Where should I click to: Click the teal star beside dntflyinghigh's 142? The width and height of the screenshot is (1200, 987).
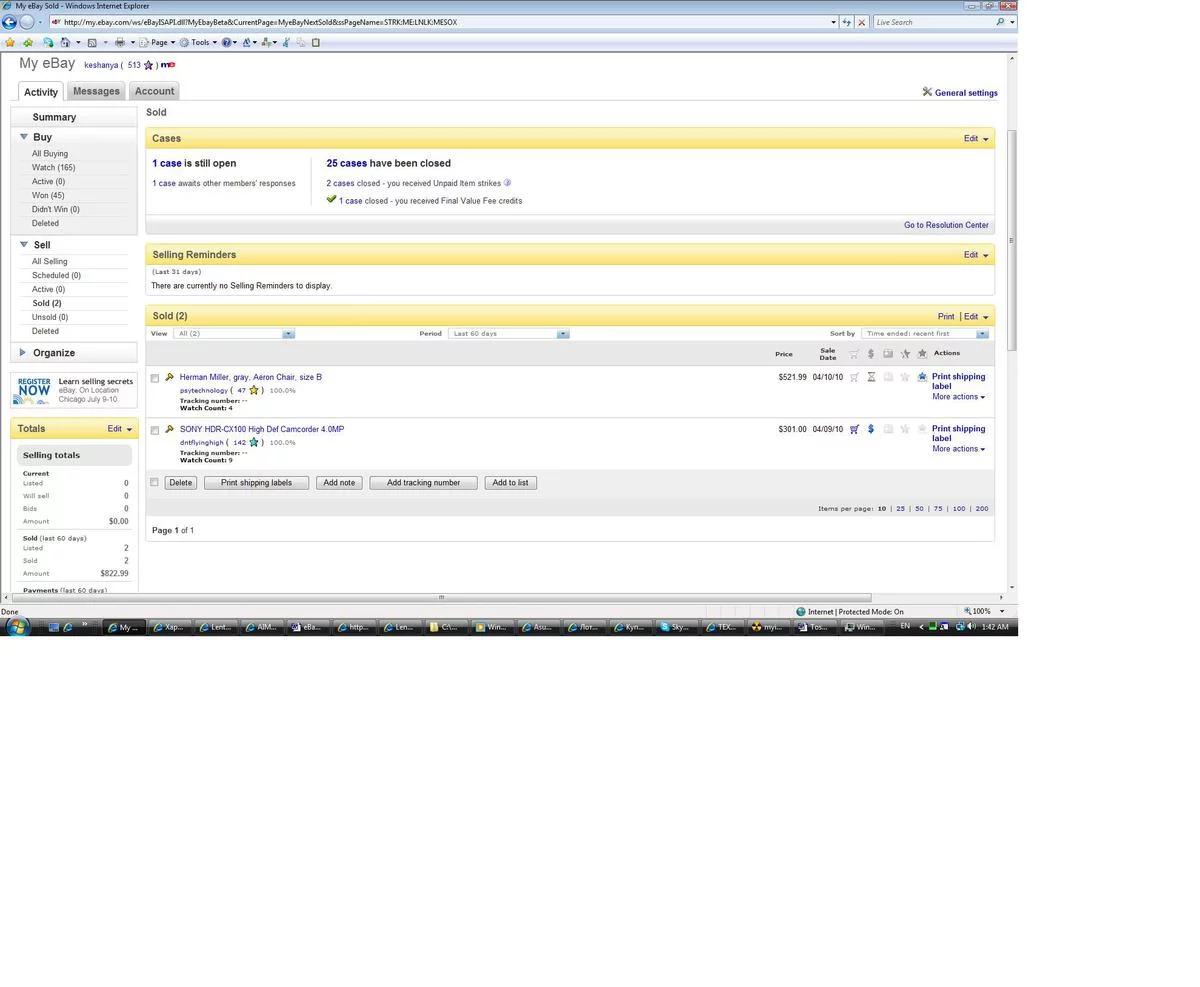(x=254, y=442)
